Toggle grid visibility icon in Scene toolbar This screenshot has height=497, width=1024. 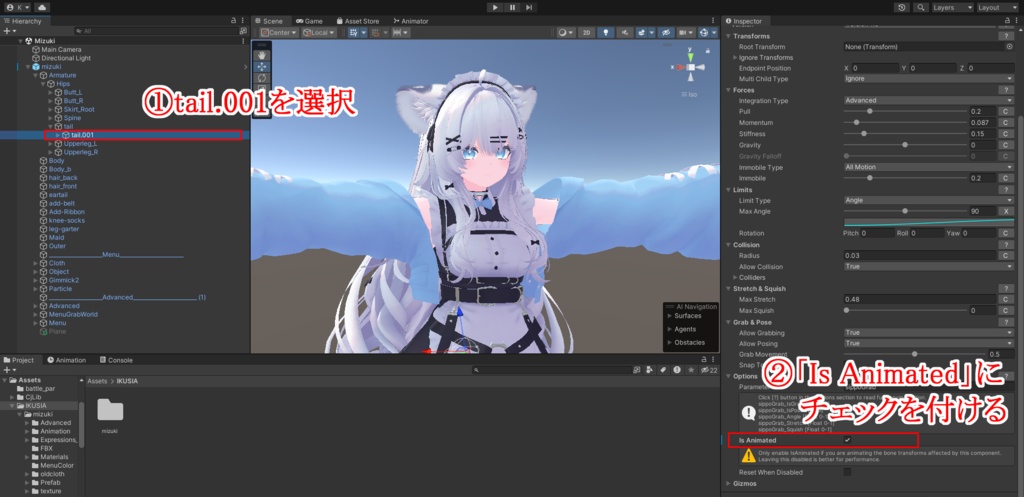point(353,33)
